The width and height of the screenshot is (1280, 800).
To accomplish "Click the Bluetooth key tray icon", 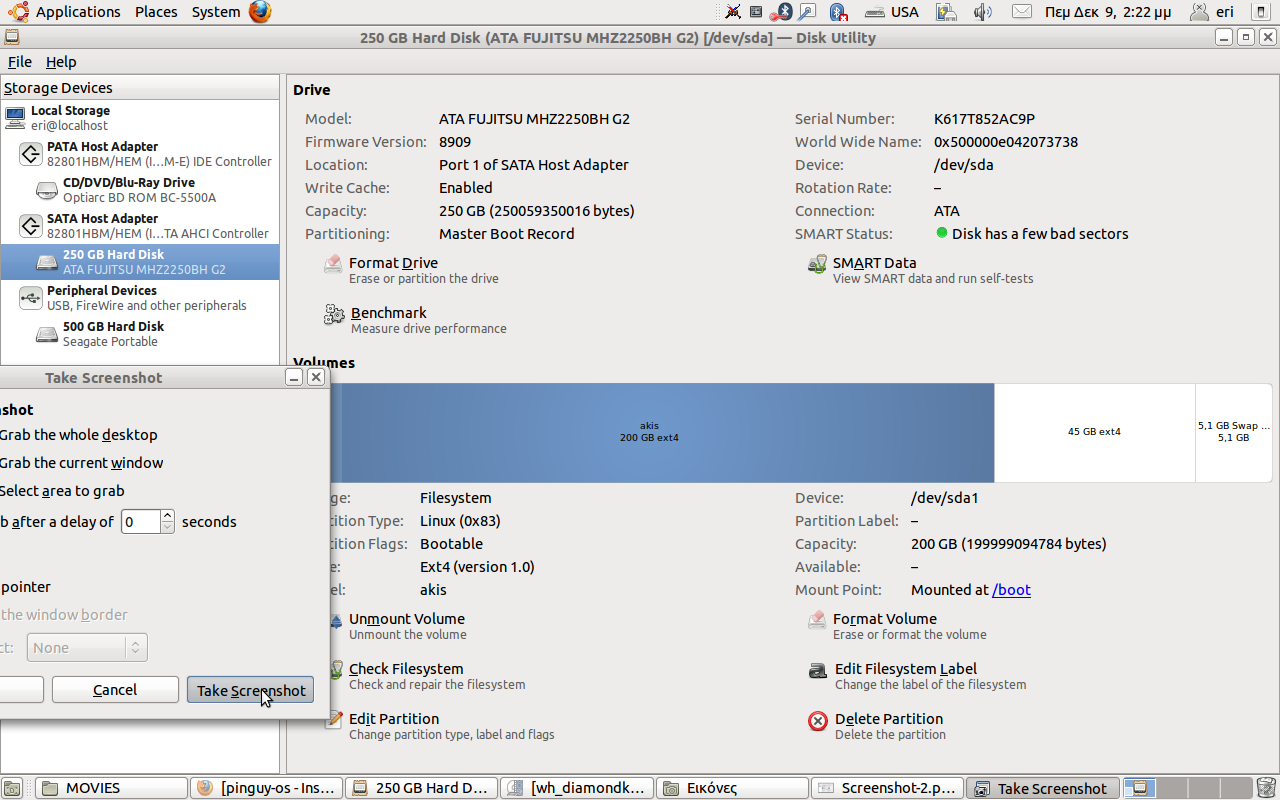I will [x=781, y=12].
